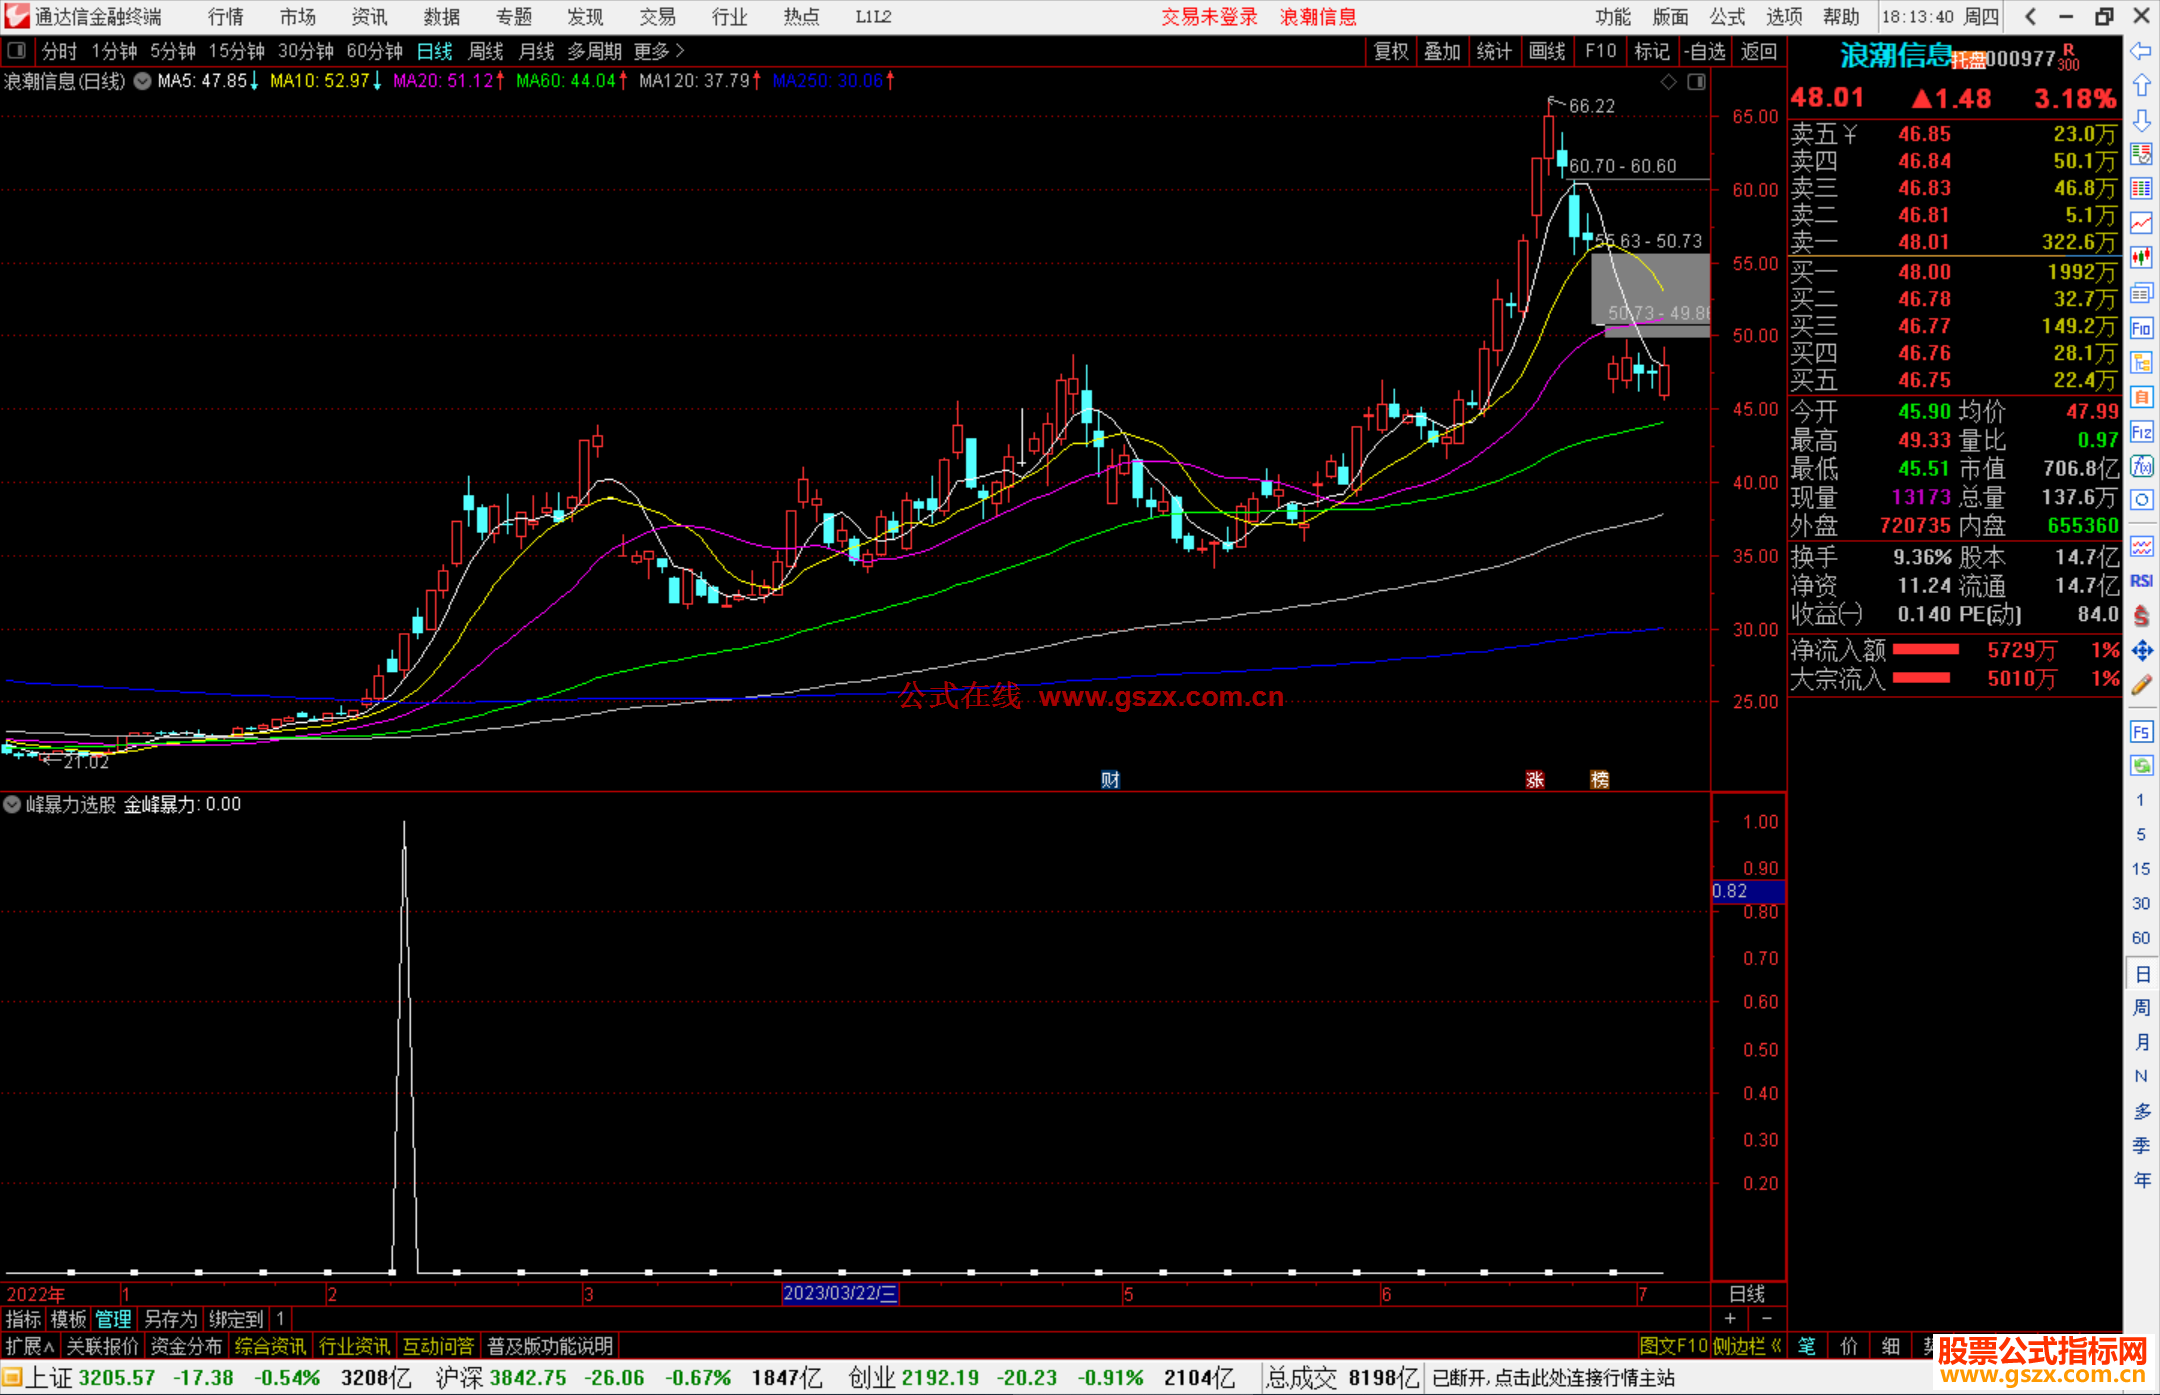Select the pencil drawing tool icon
2160x1395 pixels.
click(2141, 685)
